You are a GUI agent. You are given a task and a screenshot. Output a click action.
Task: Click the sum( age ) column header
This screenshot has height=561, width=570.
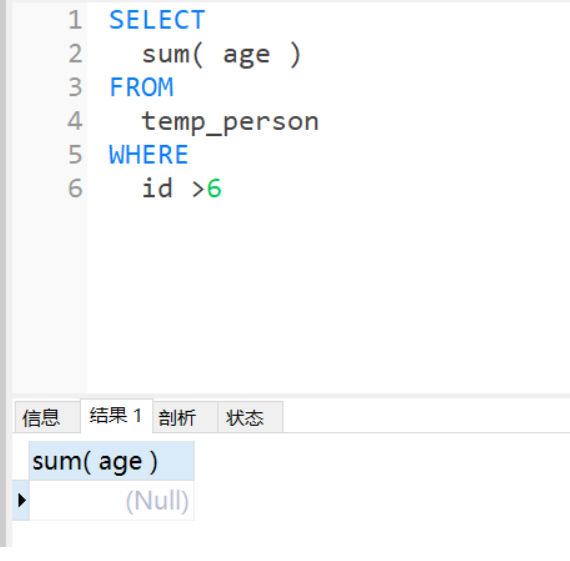(112, 461)
